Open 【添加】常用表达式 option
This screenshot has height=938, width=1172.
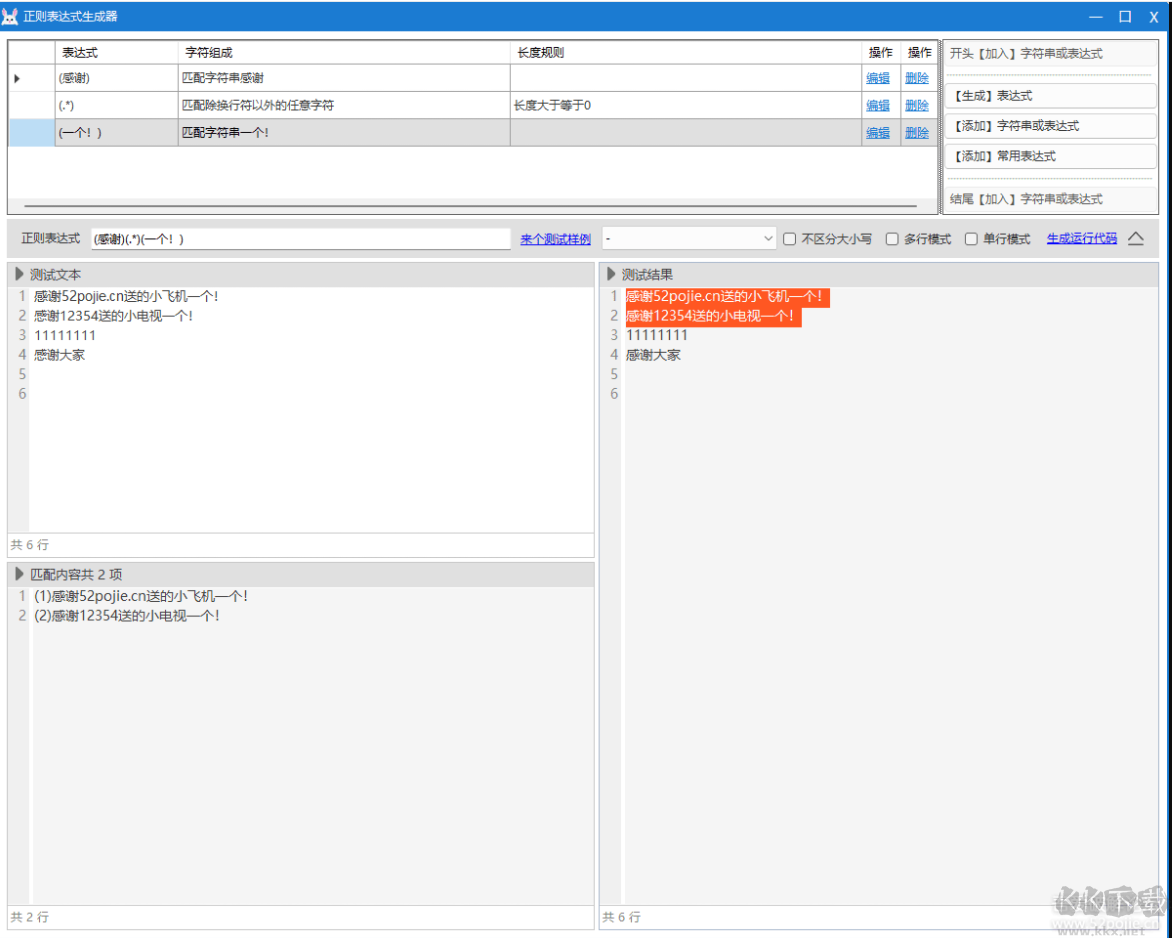[1050, 156]
